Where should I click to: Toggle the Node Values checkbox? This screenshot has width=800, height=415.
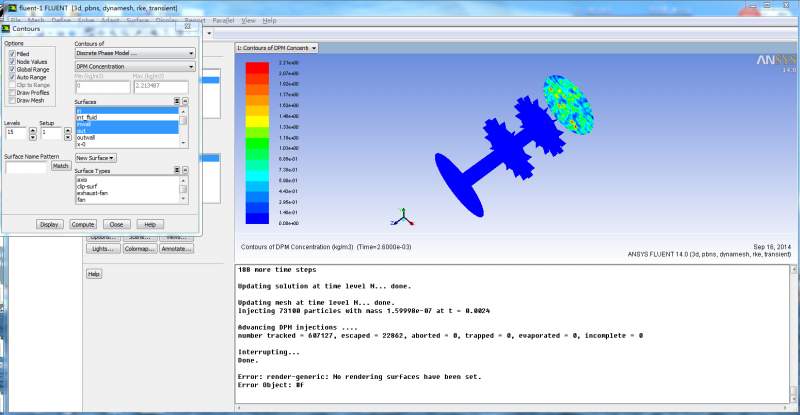click(12, 61)
